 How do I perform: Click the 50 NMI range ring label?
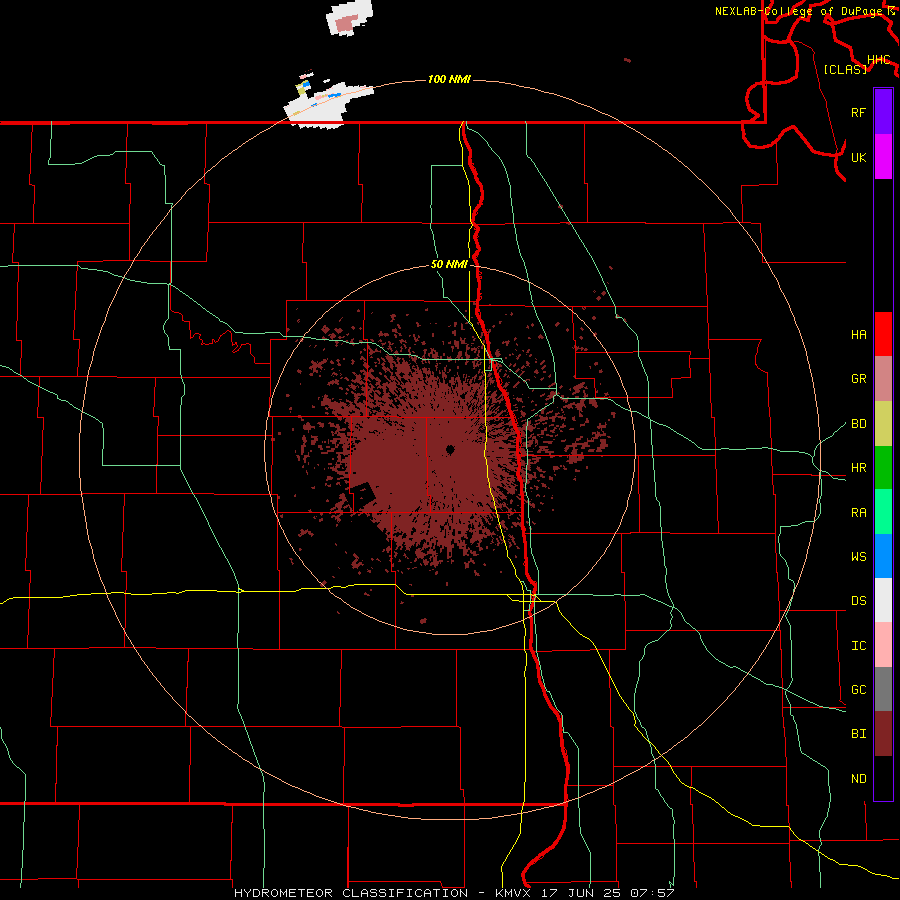pyautogui.click(x=449, y=265)
